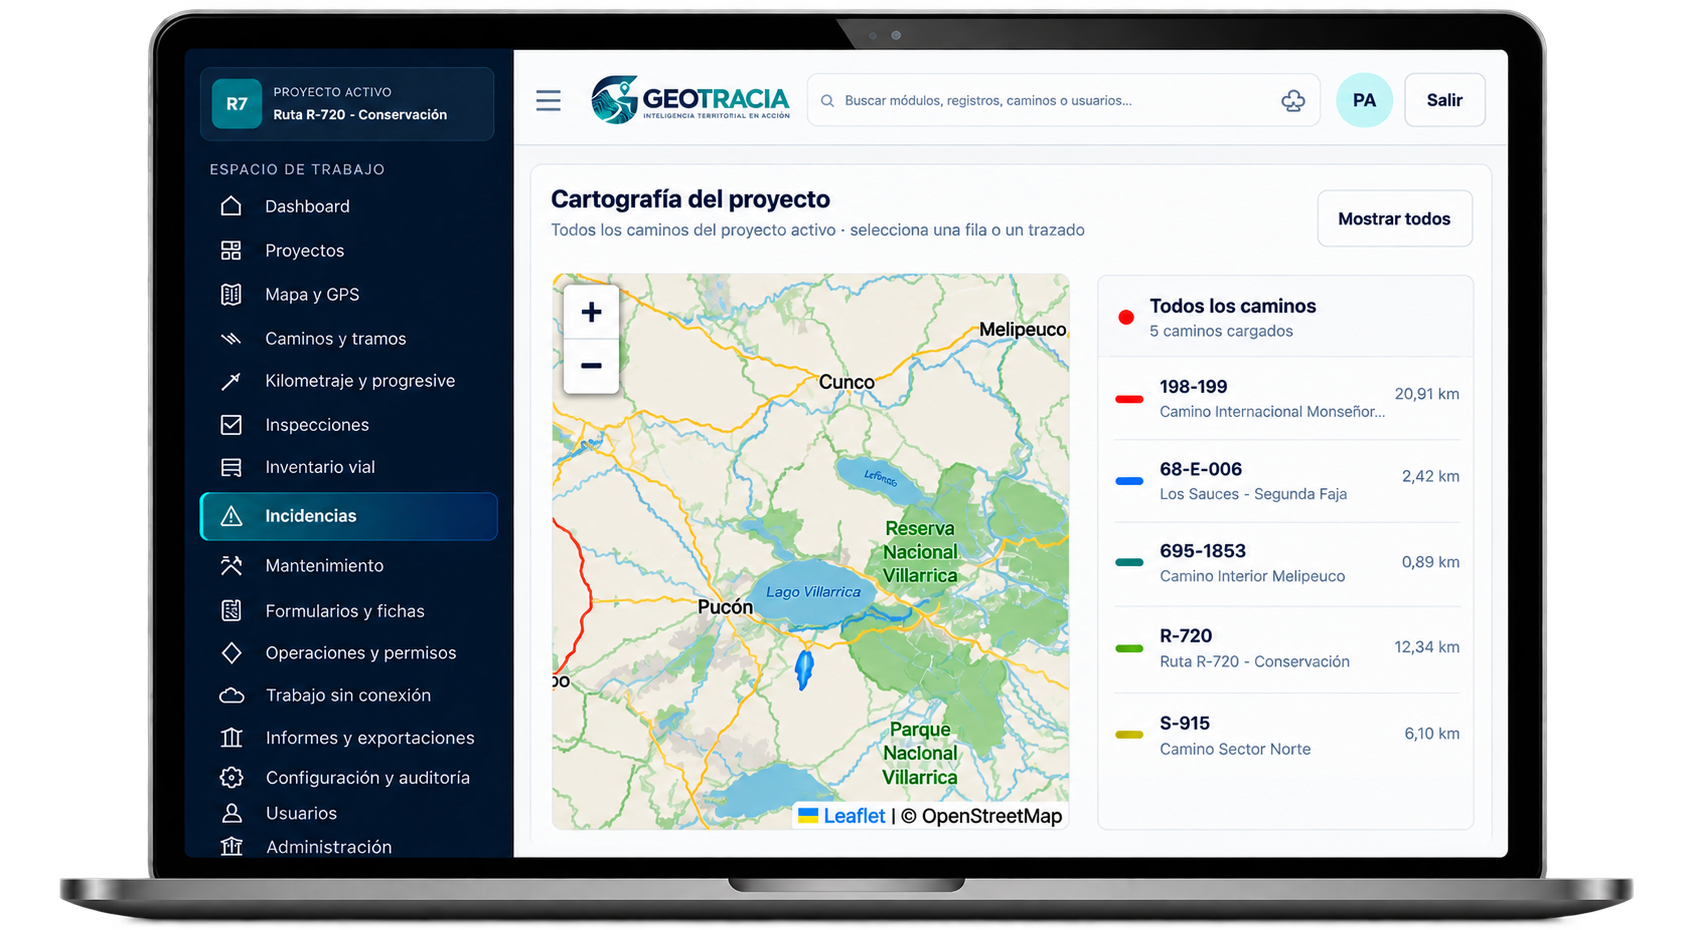Click the Configuración y auditoría gear icon
The width and height of the screenshot is (1691, 930).
231,778
